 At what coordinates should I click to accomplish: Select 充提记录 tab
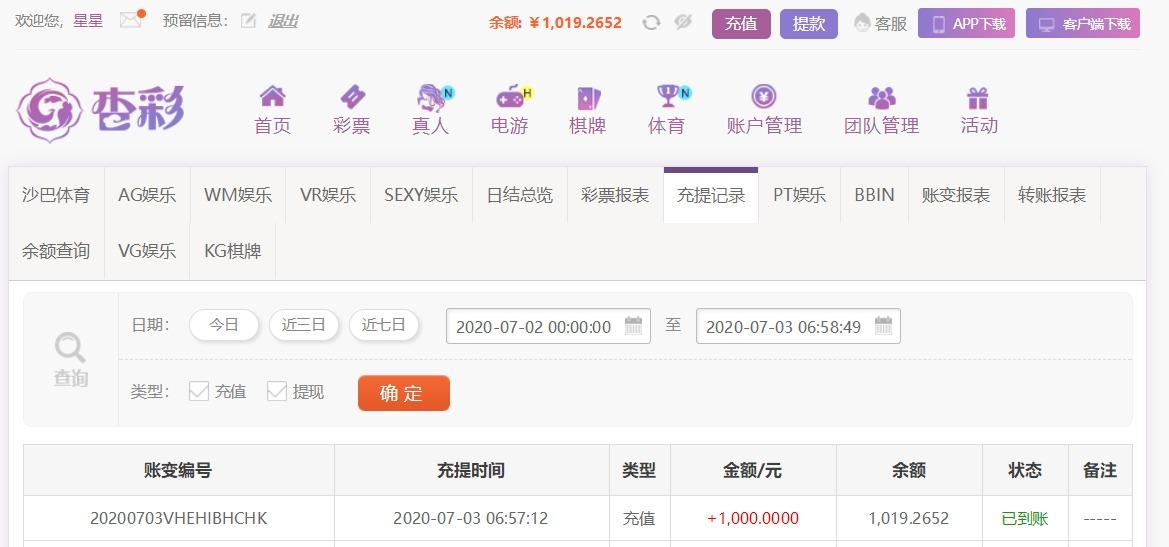(710, 195)
